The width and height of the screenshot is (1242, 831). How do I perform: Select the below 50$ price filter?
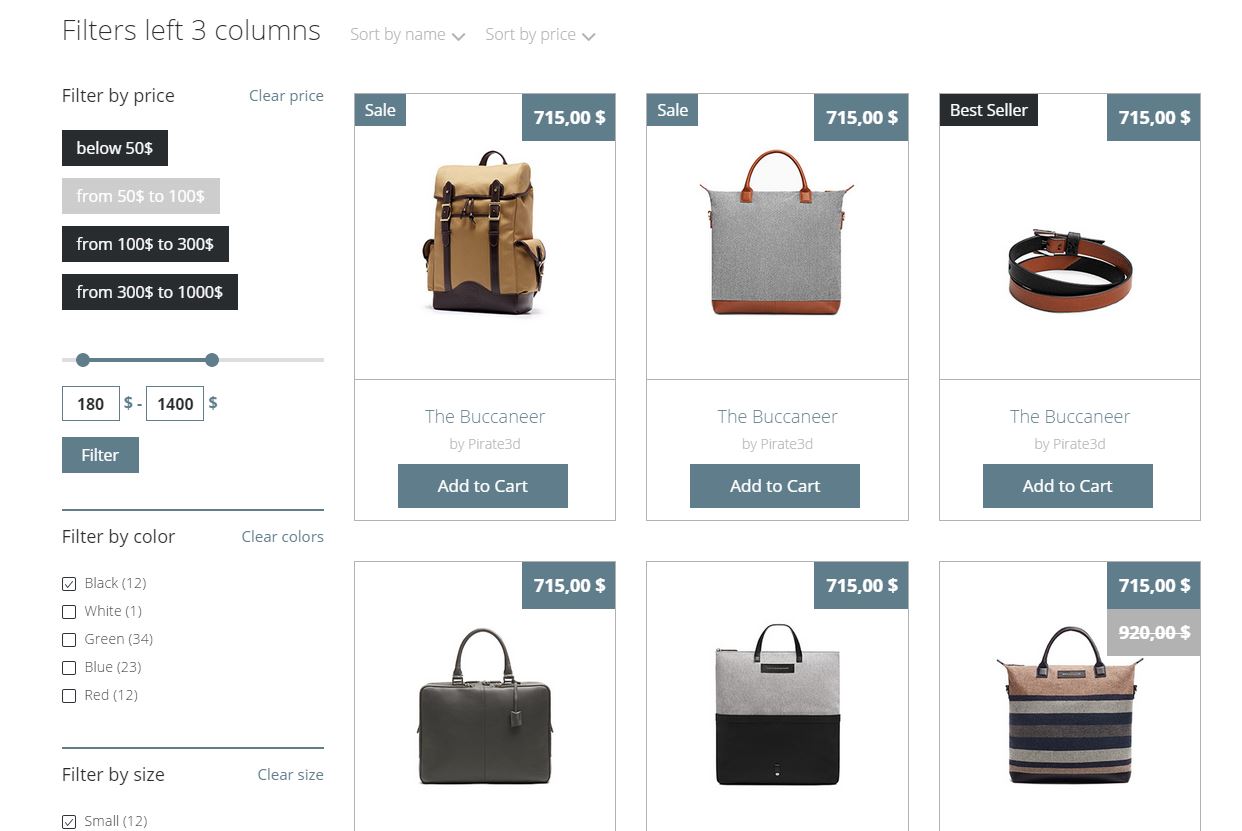(115, 148)
